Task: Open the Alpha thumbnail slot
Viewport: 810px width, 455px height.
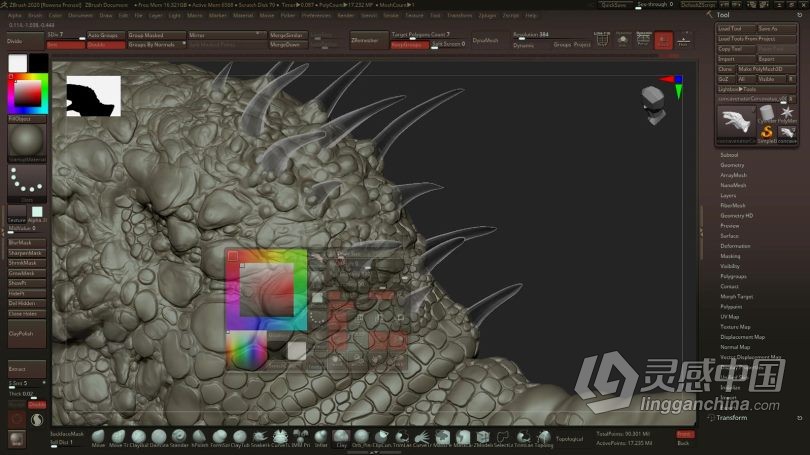Action: [x=37, y=212]
